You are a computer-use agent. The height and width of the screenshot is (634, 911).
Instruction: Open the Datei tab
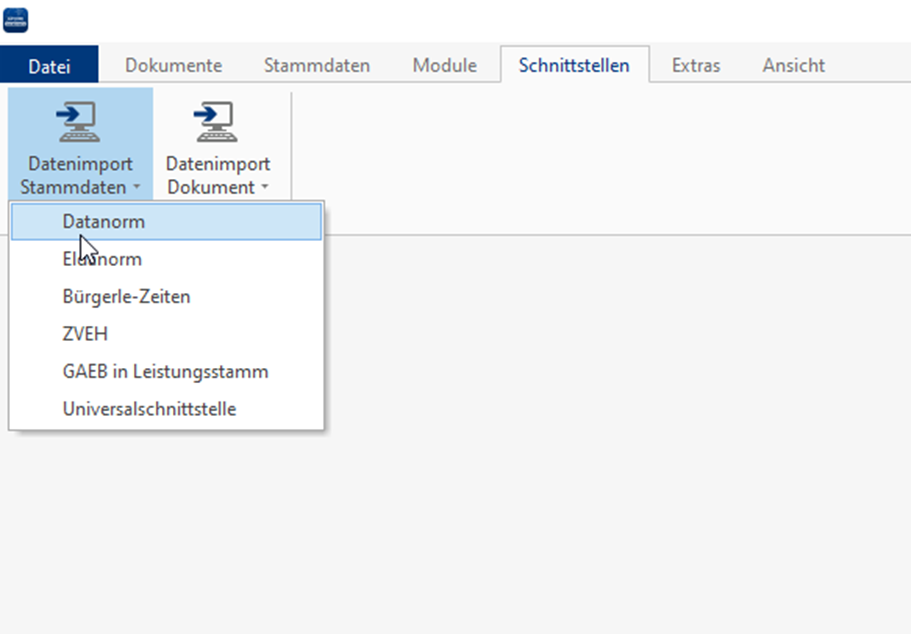point(49,65)
